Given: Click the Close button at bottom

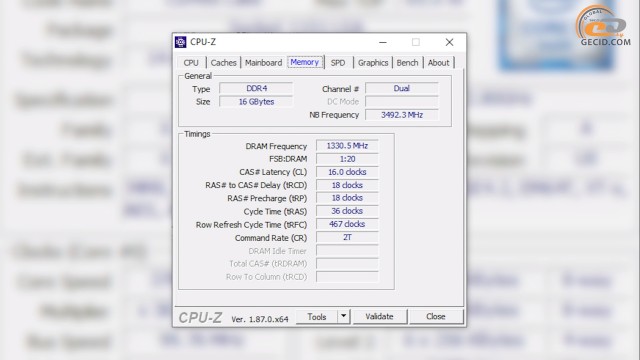Looking at the screenshot, I should 436,317.
